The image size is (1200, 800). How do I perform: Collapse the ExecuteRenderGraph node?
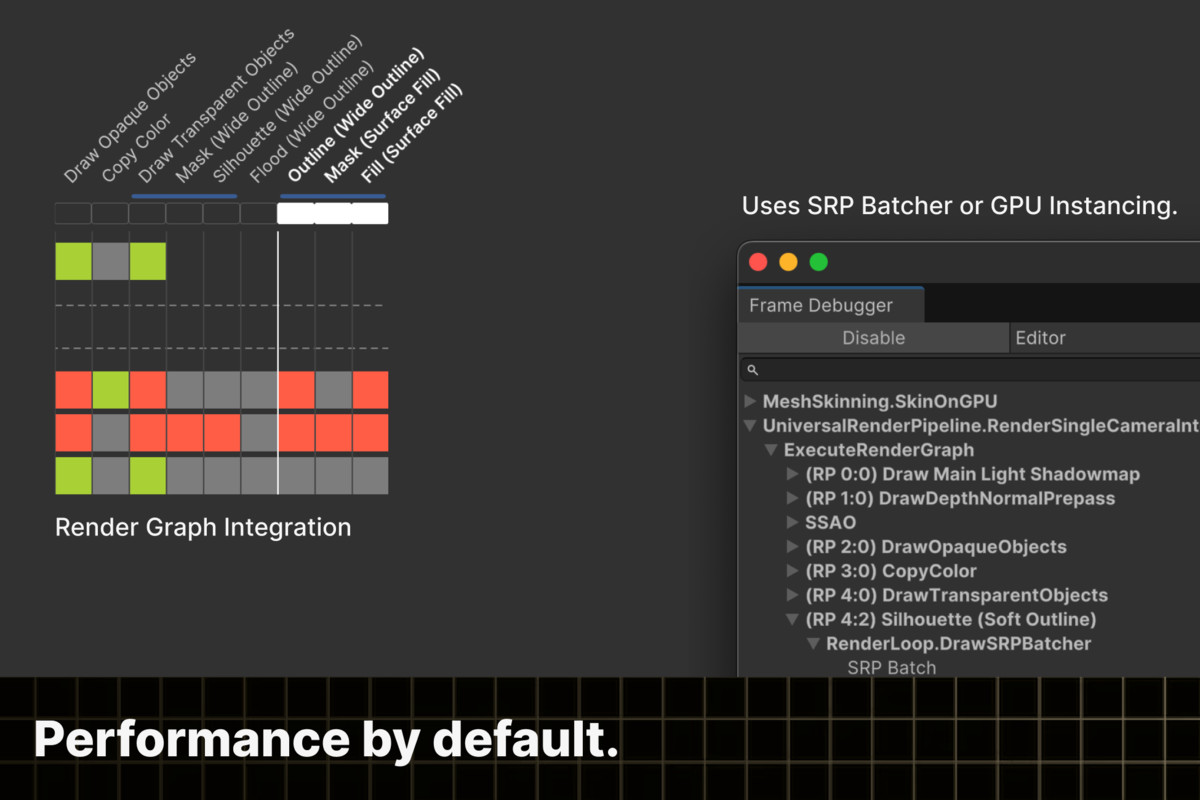pos(771,450)
